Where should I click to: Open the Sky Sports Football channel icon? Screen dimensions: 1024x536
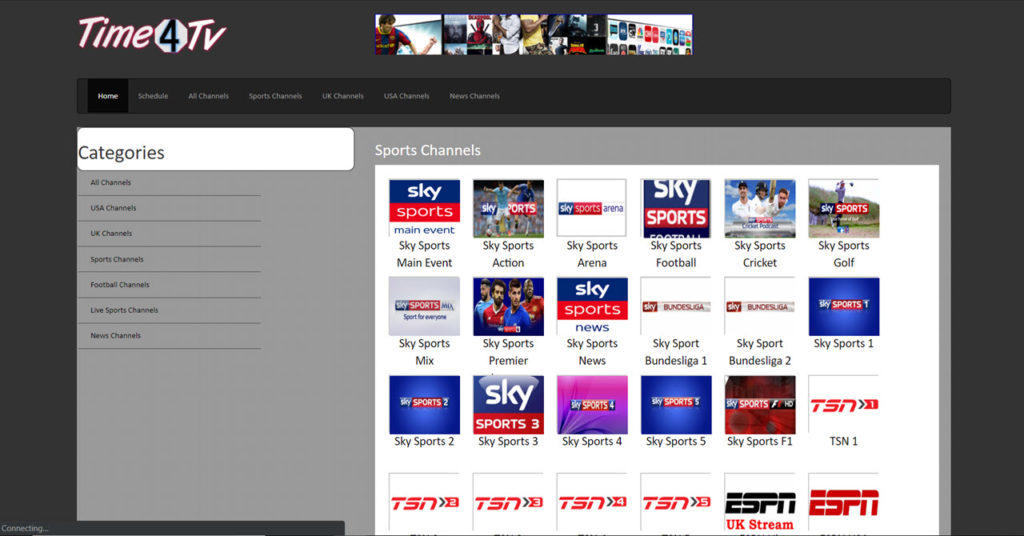click(x=676, y=208)
